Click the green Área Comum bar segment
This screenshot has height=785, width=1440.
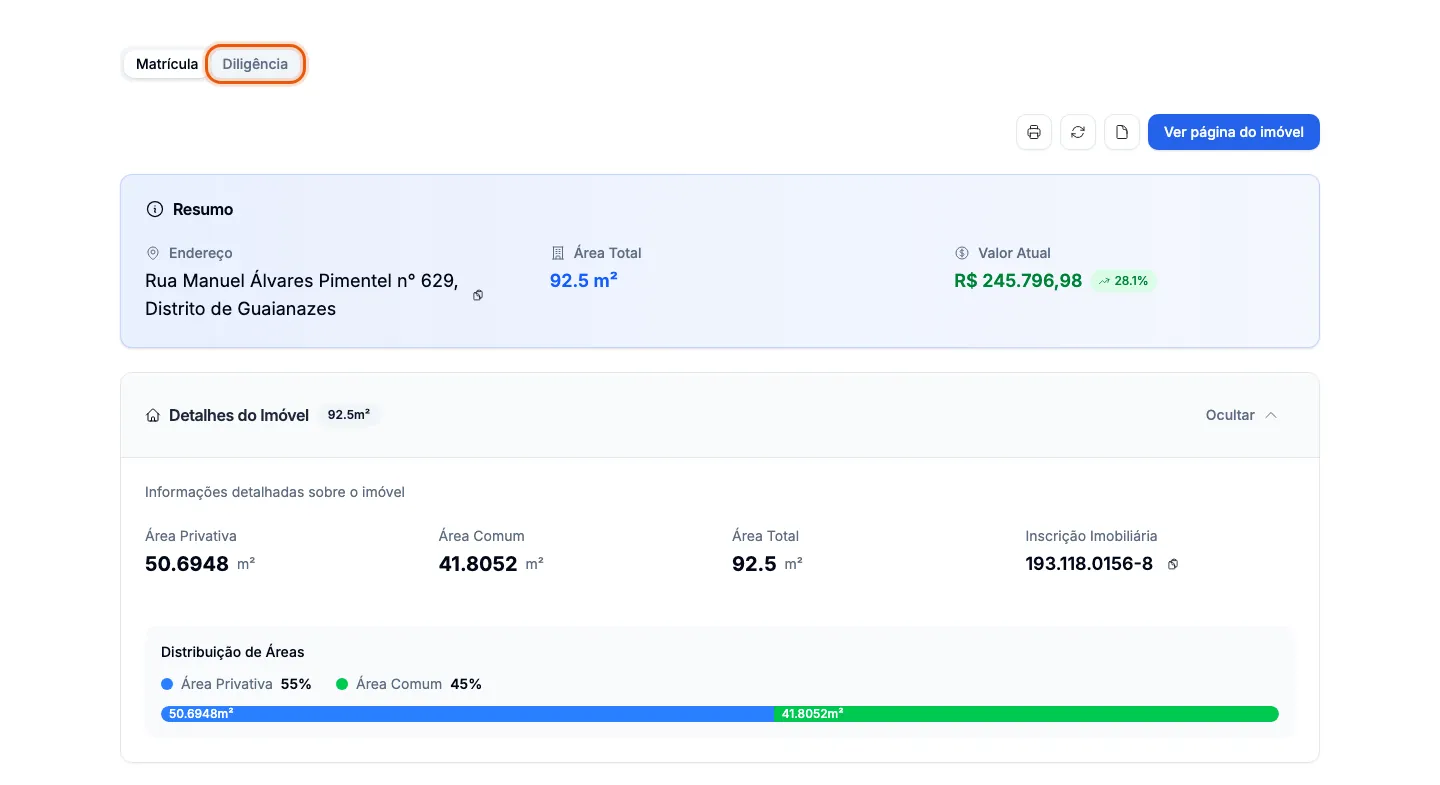tap(1026, 714)
